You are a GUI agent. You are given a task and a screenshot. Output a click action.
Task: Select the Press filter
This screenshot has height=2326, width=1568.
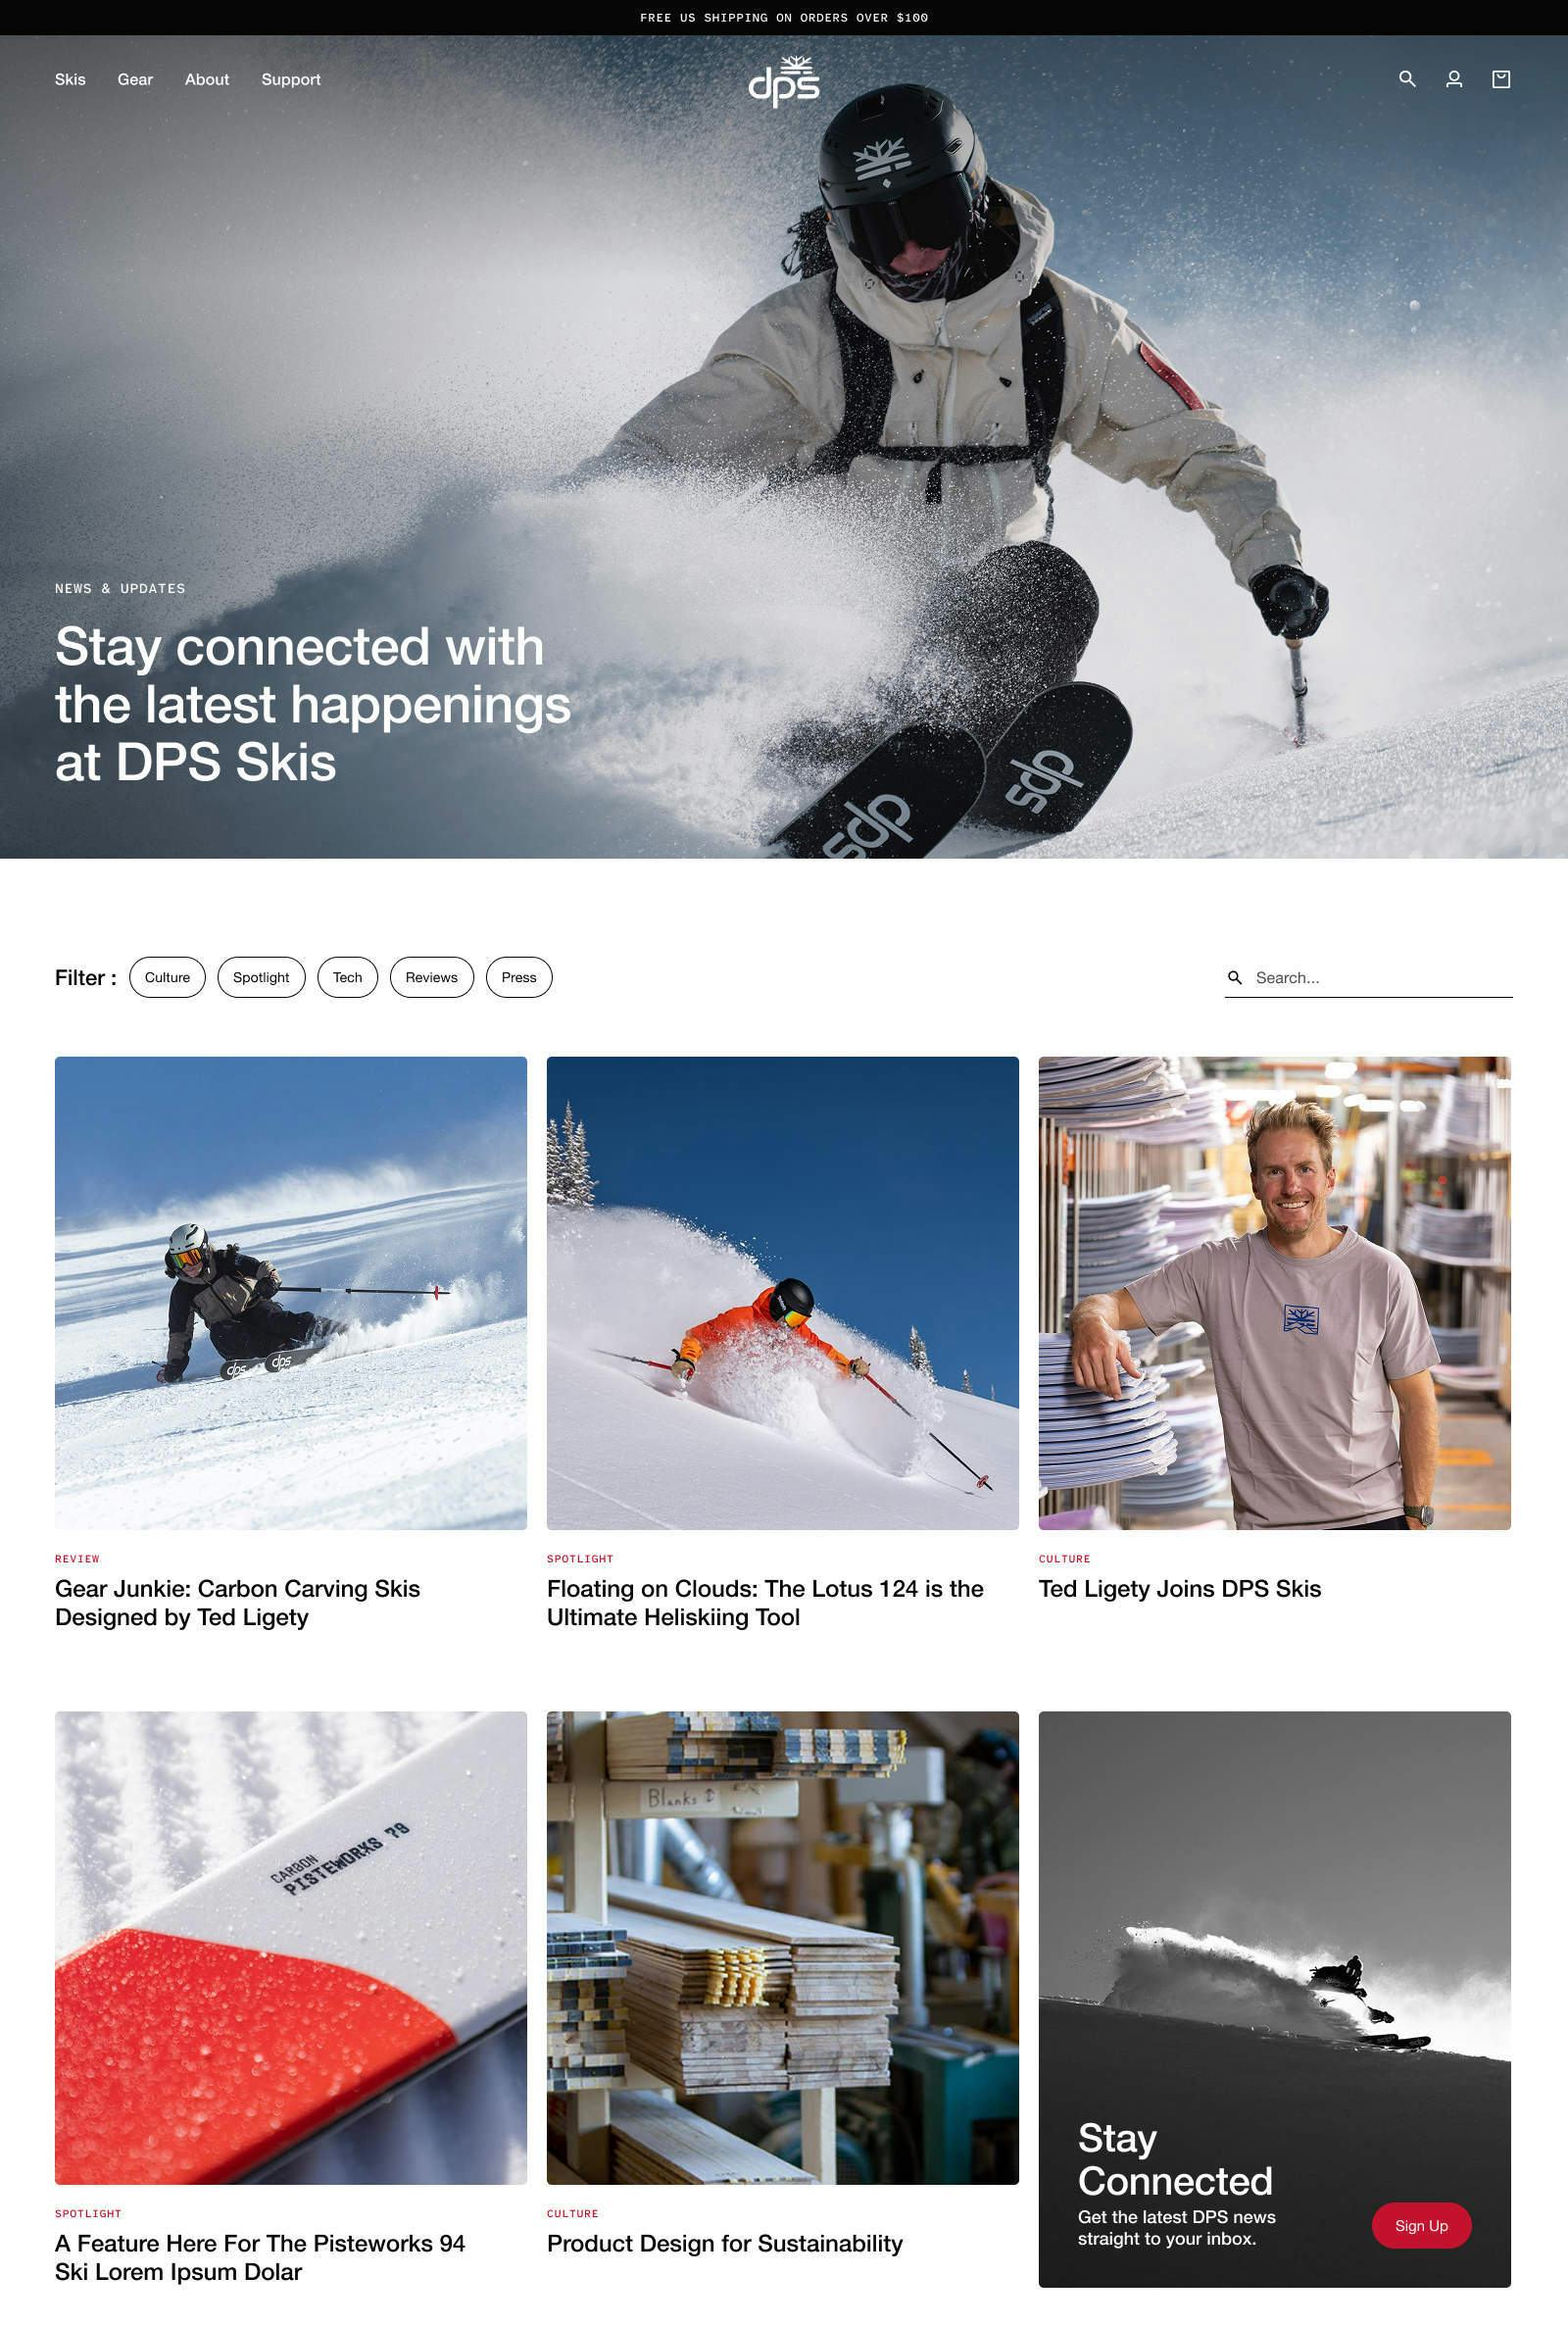(x=519, y=977)
